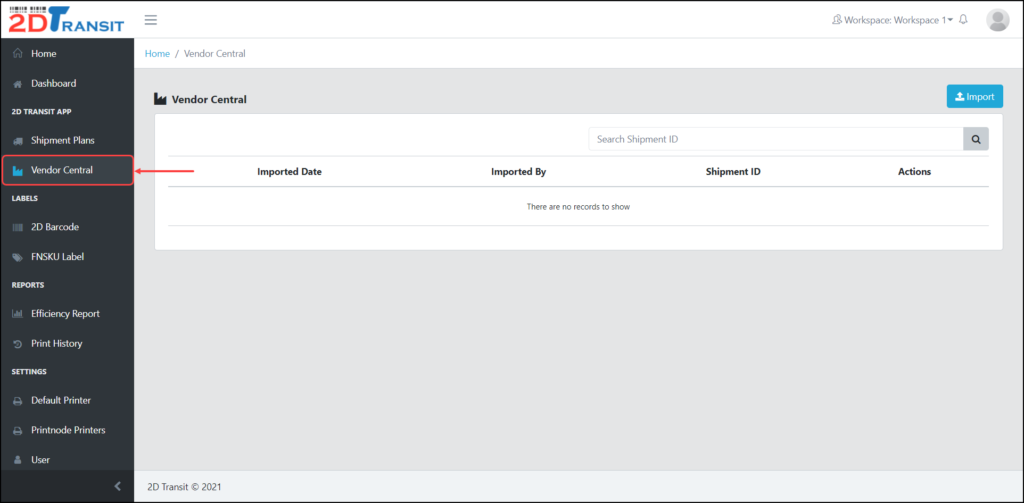
Task: Open the Workspace 1 dropdown
Action: (893, 20)
